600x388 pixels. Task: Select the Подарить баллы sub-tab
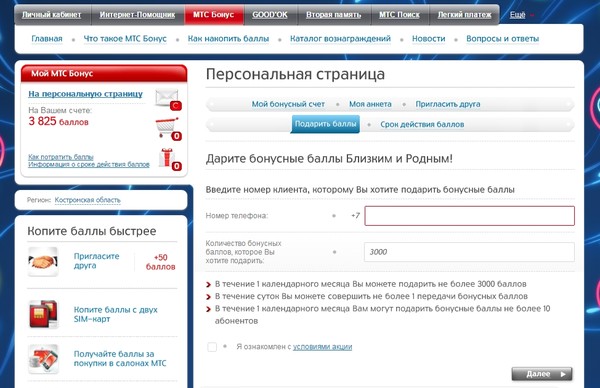pos(325,124)
